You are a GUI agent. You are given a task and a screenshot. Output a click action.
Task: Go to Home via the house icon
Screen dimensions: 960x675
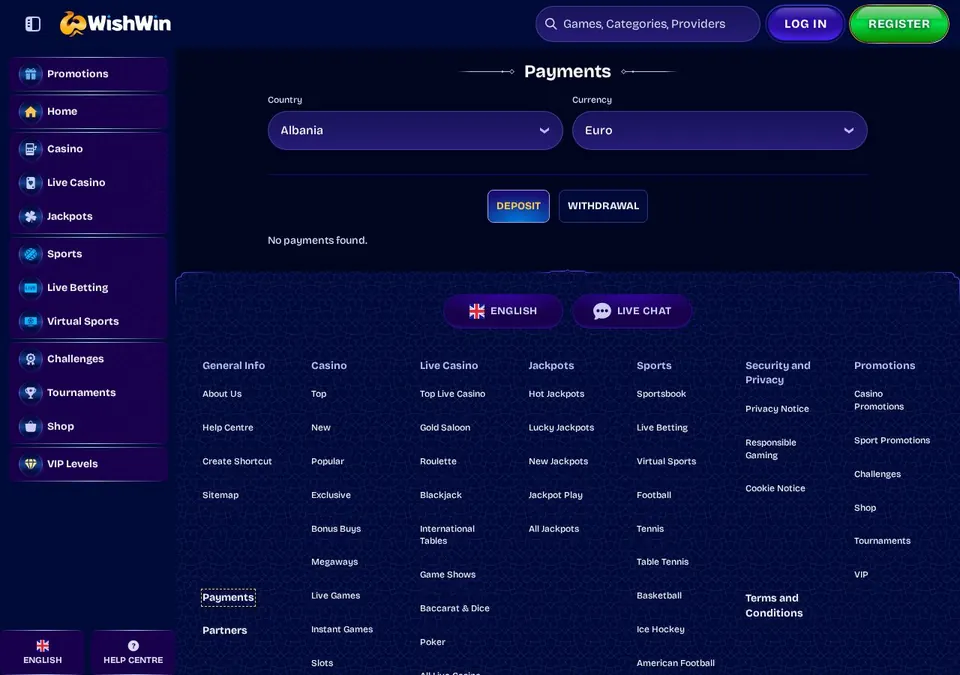[31, 111]
